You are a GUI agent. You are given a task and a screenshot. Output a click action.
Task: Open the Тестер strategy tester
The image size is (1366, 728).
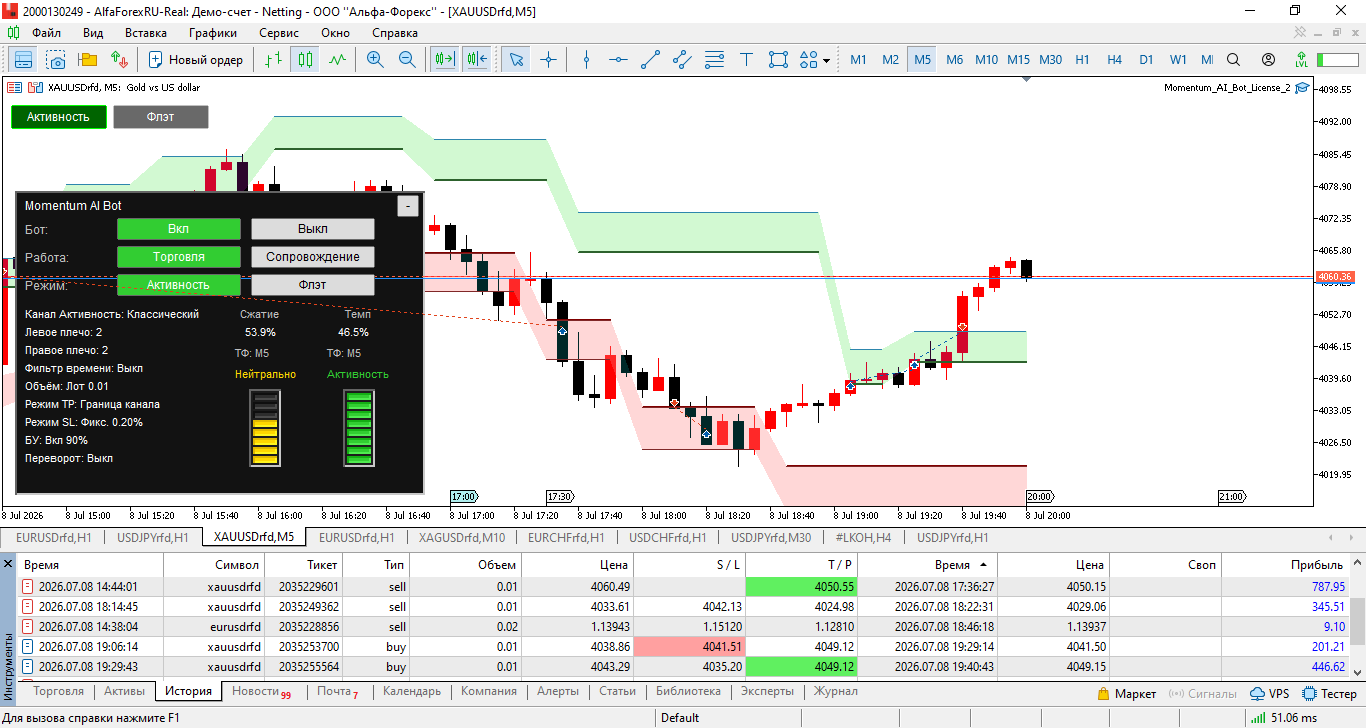[1330, 693]
